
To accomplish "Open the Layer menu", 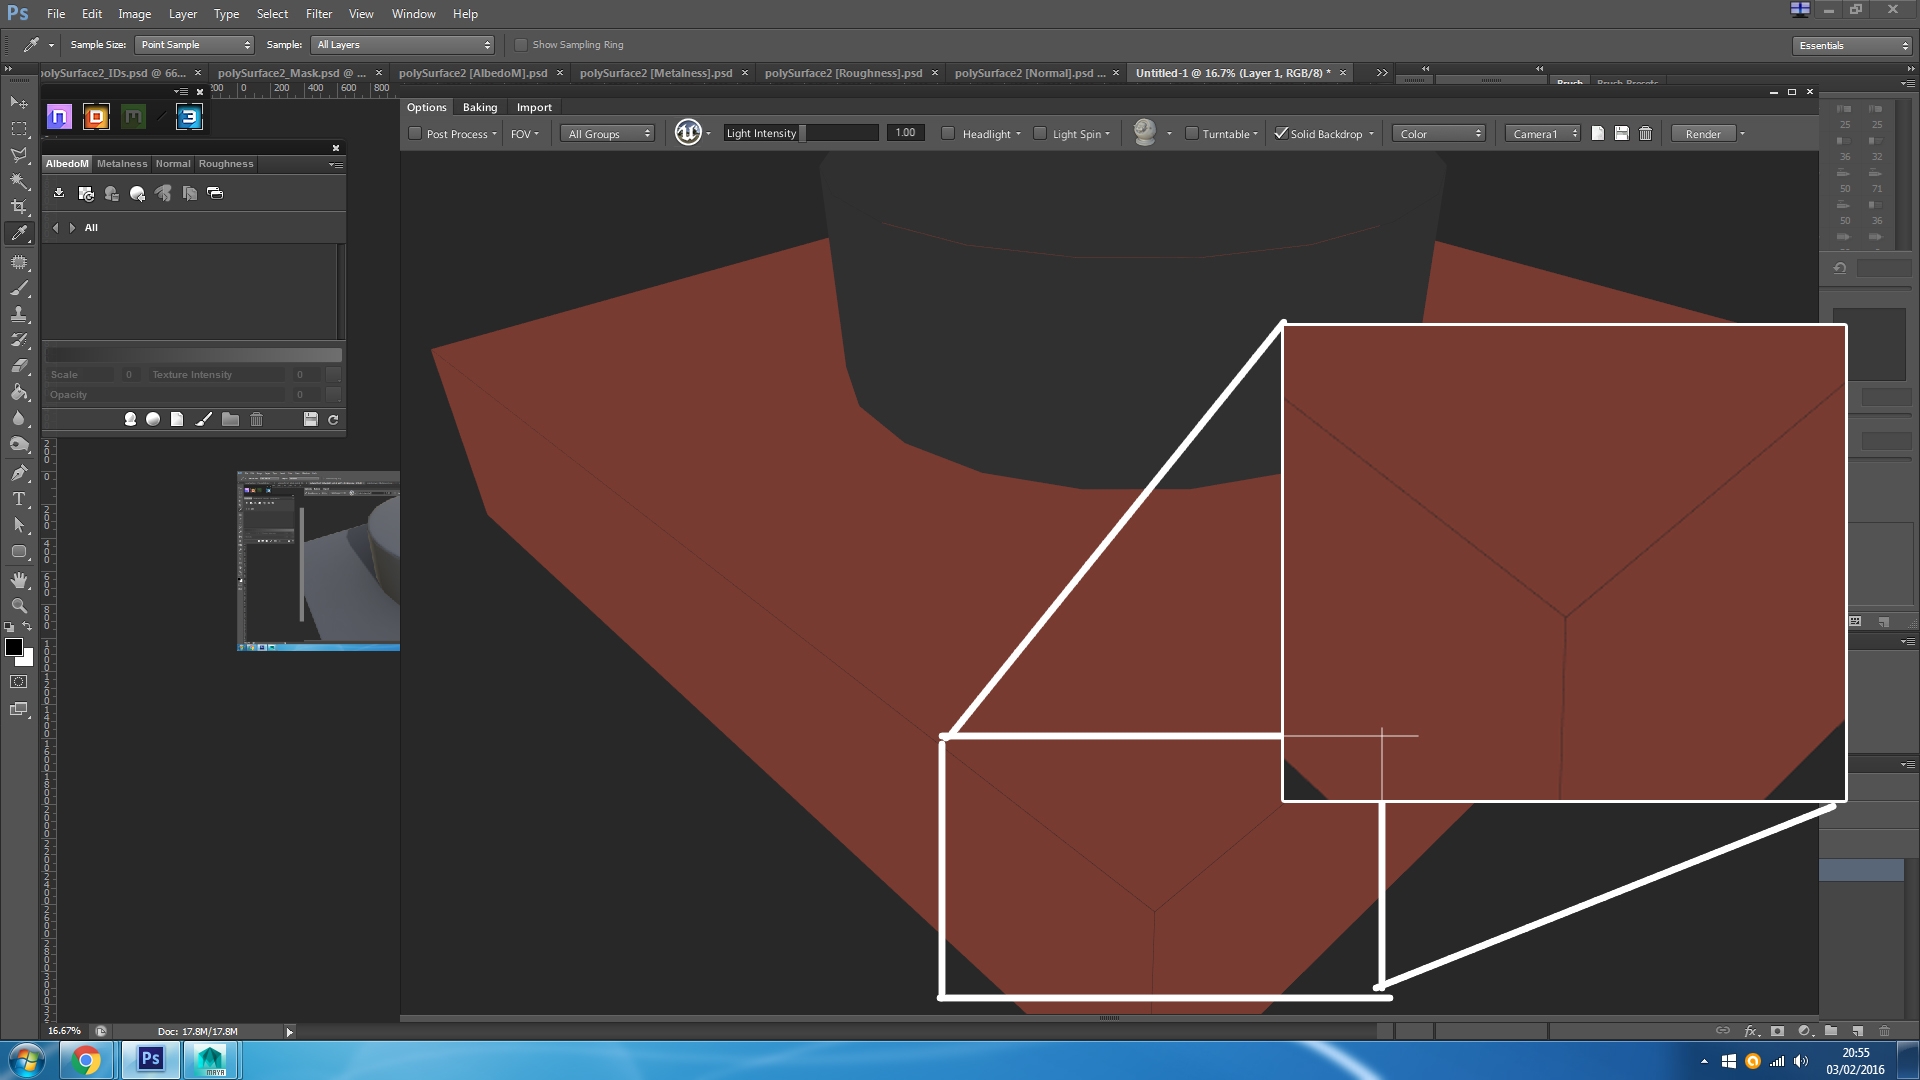I will pos(182,14).
